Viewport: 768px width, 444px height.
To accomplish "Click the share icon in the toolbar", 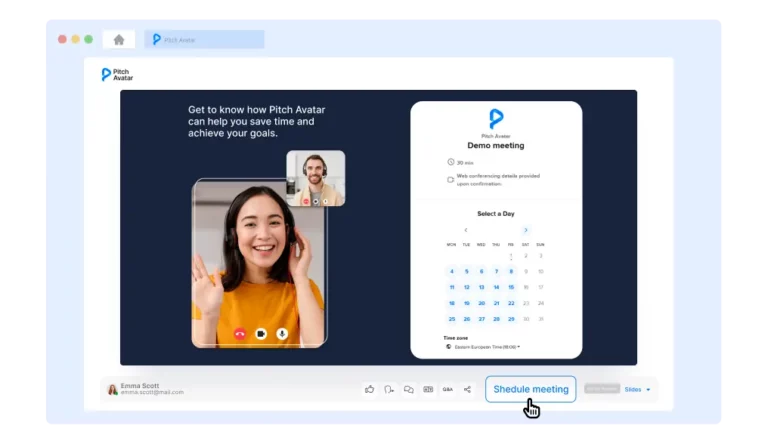I will point(467,389).
